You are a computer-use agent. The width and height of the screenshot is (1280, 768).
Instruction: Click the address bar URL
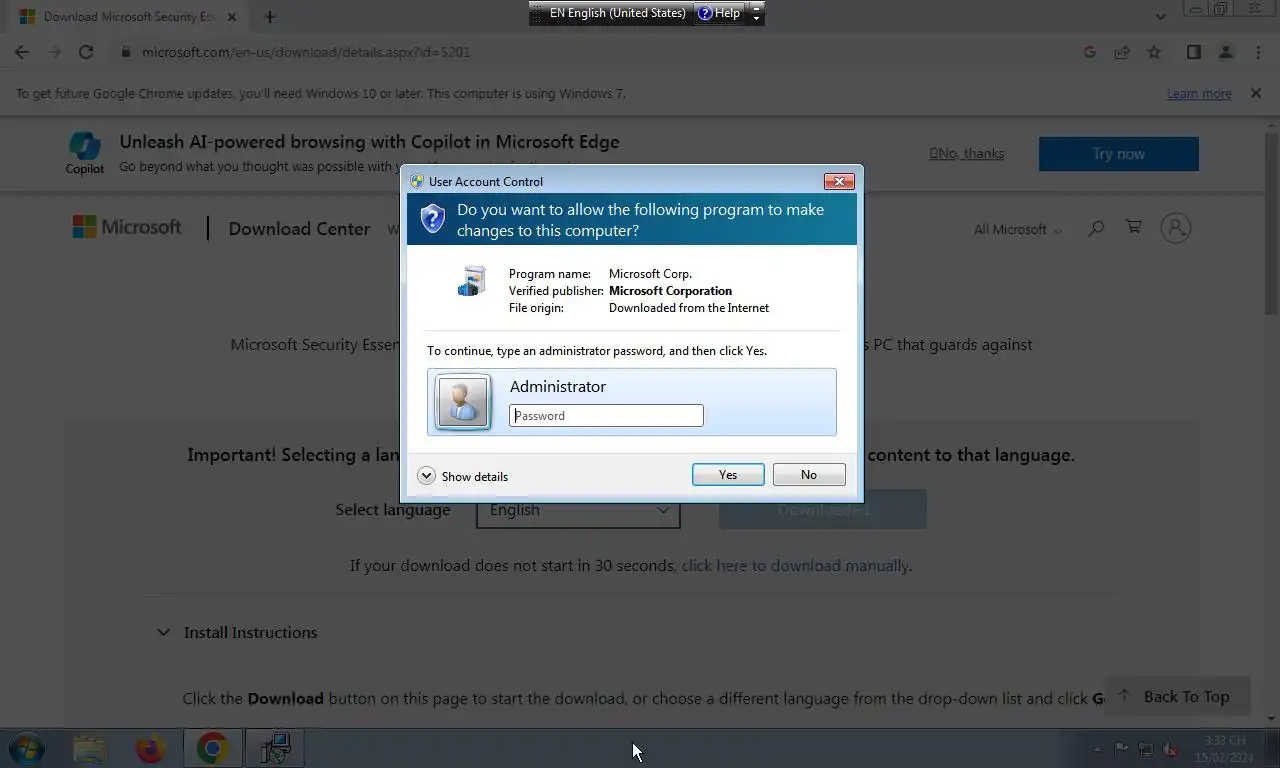306,52
